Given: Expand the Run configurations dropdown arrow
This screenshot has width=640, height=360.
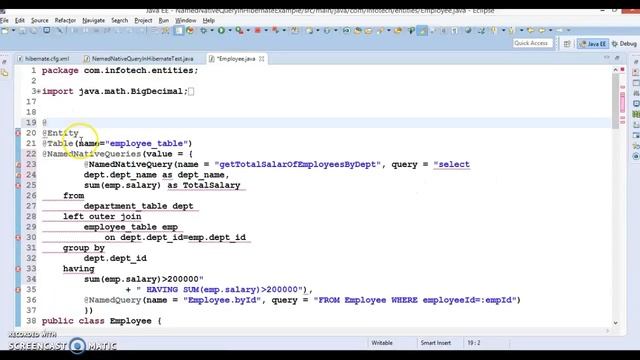Looking at the screenshot, I should click(x=229, y=31).
